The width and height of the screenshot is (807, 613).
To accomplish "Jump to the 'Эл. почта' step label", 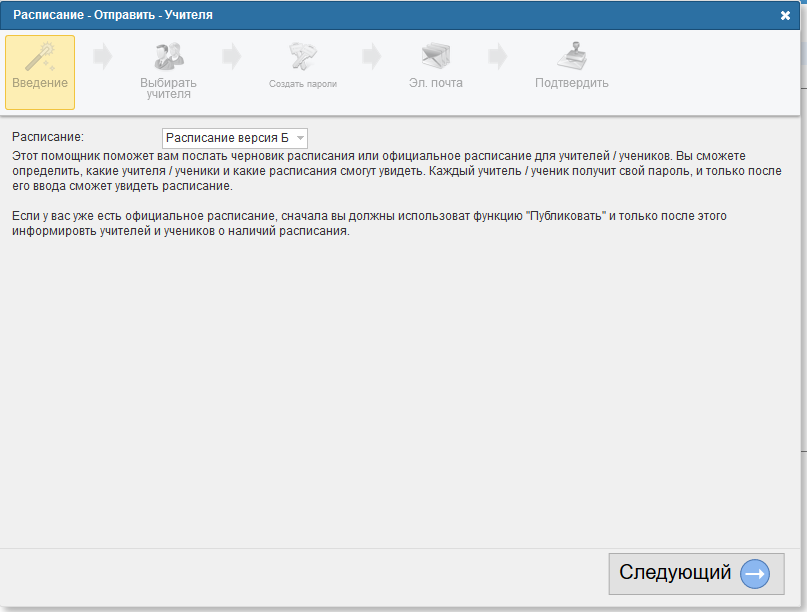I will pos(436,83).
